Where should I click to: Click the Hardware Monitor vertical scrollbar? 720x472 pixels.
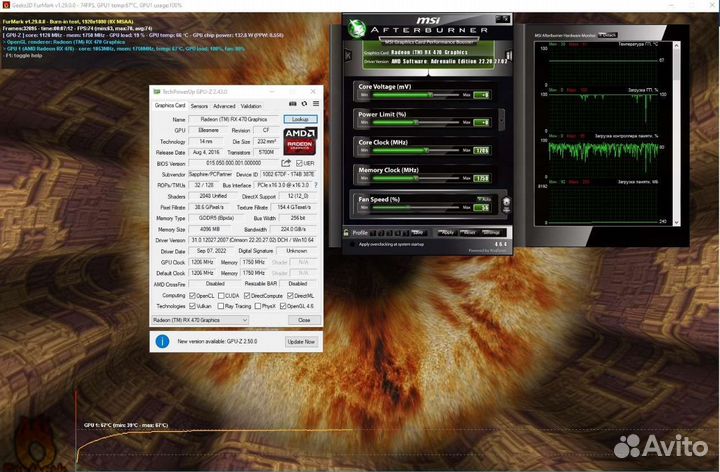coord(676,133)
